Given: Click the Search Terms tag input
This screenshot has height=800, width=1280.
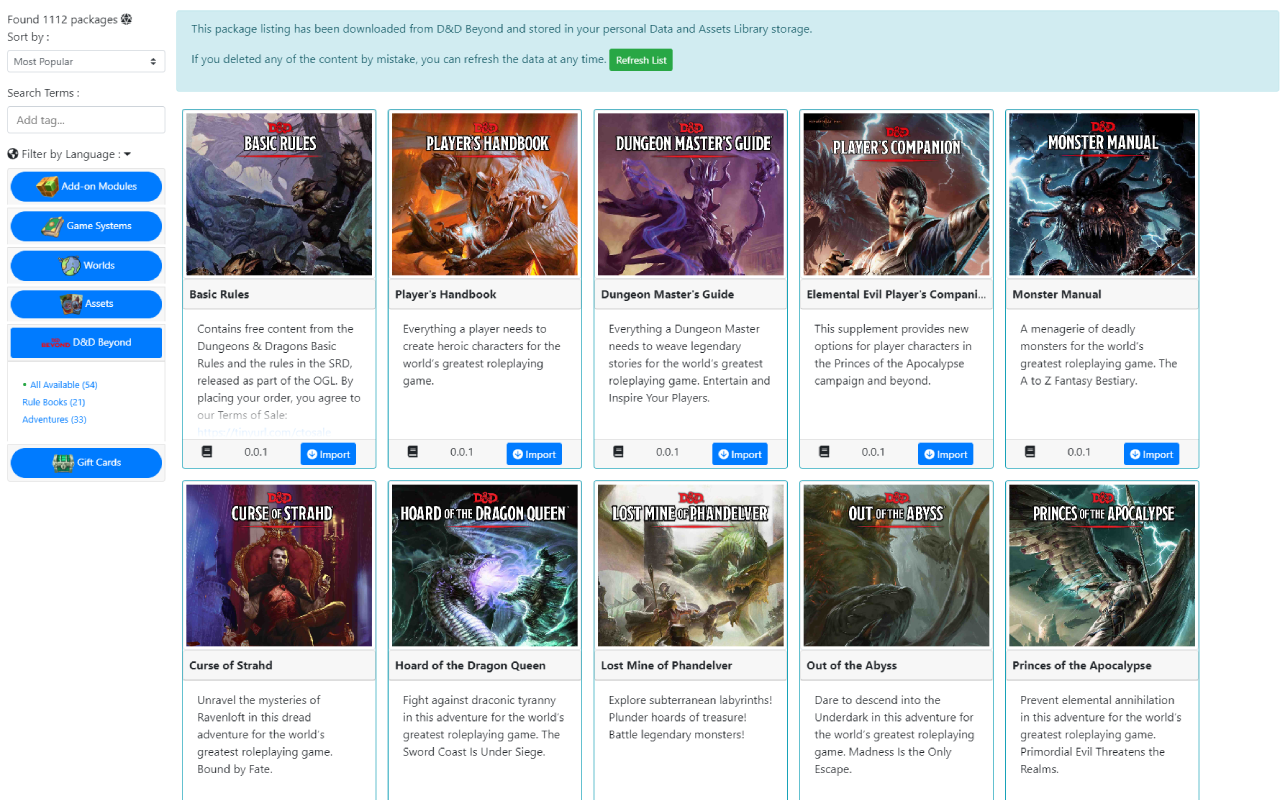Looking at the screenshot, I should [86, 120].
